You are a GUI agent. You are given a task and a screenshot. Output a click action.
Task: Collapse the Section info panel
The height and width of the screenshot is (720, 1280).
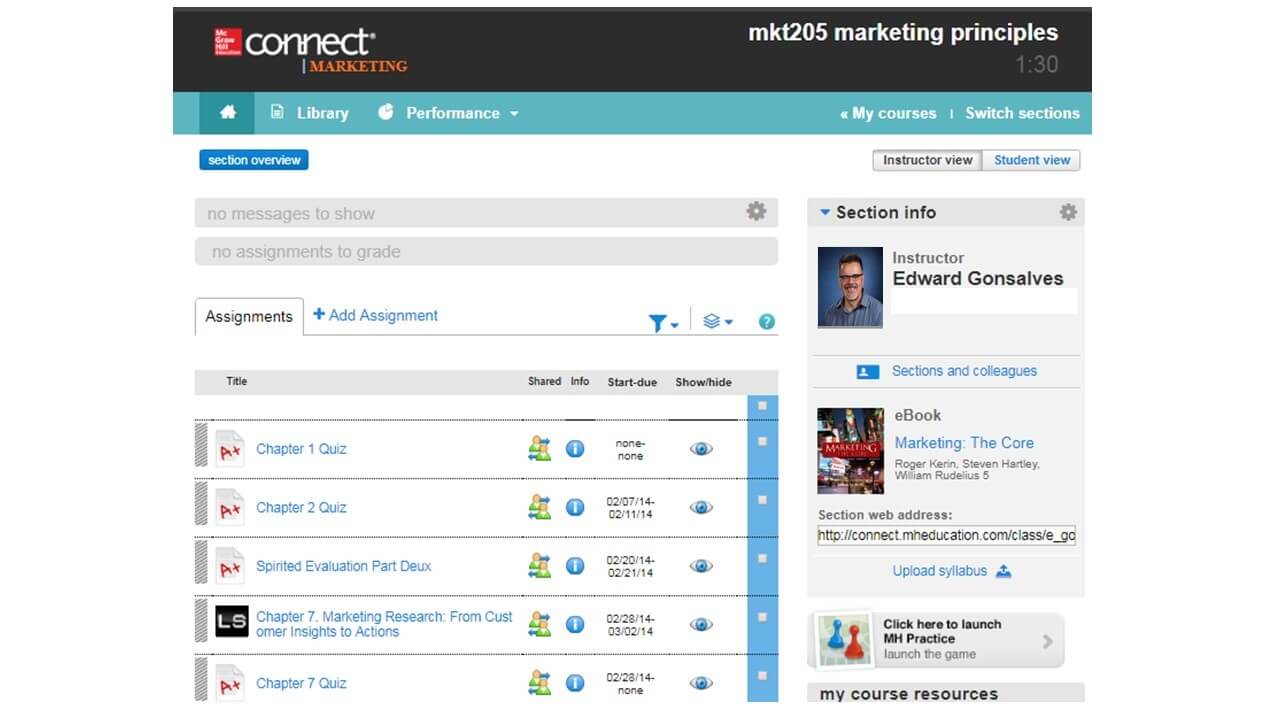(825, 212)
